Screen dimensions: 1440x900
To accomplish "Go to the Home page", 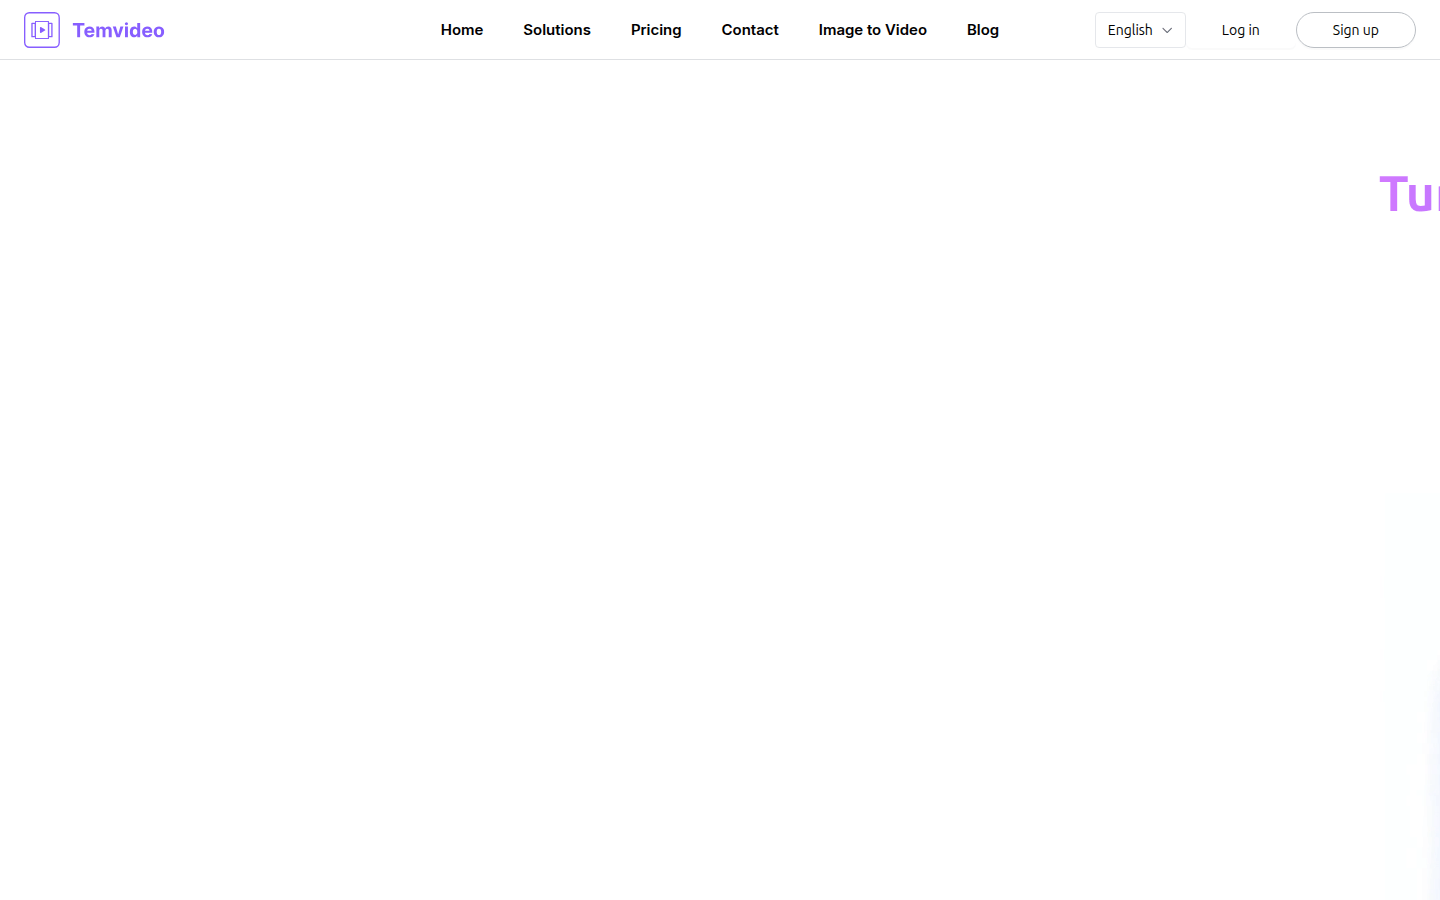I will pos(462,30).
